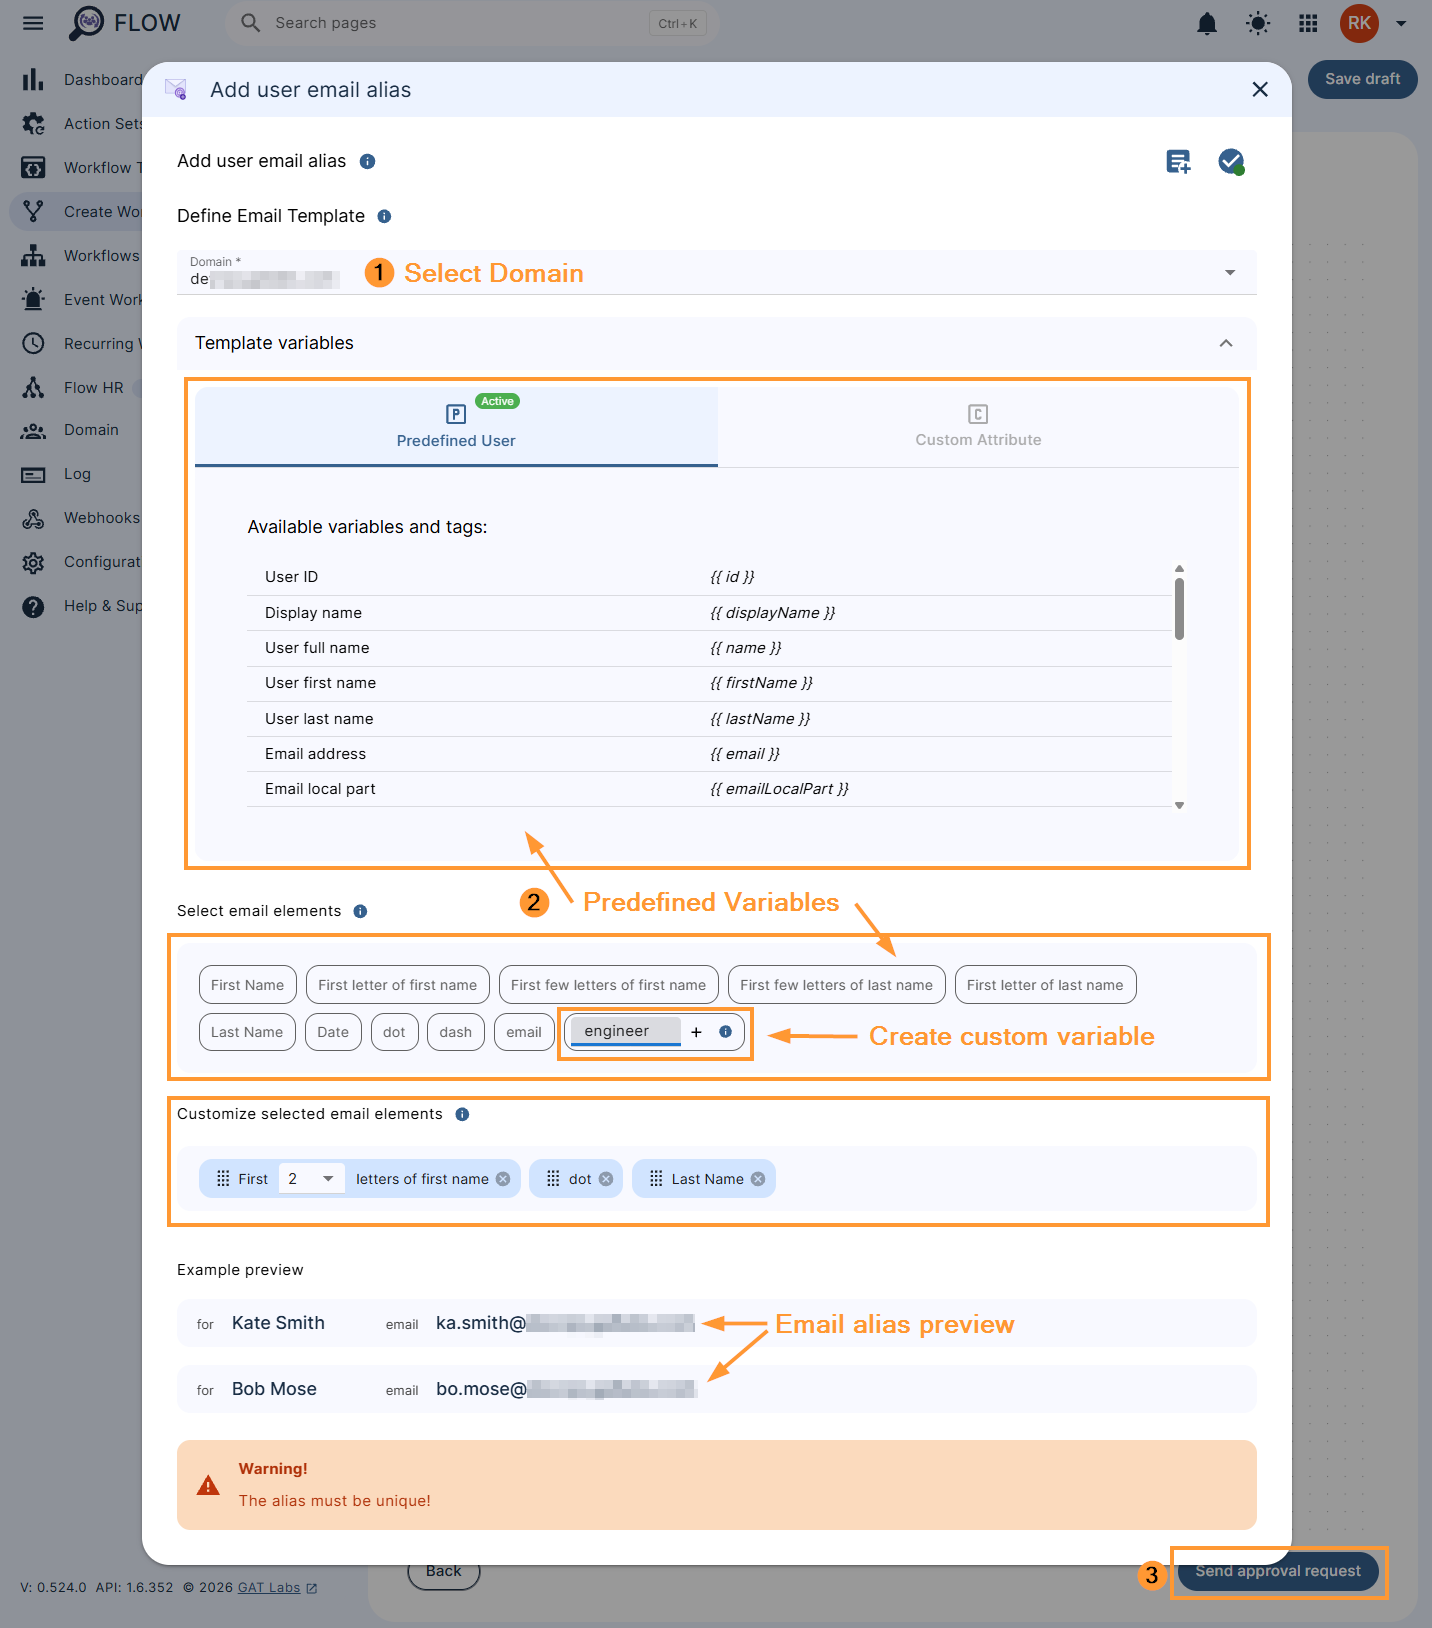This screenshot has width=1432, height=1628.
Task: Switch to Custom Attribute tab
Action: [x=978, y=427]
